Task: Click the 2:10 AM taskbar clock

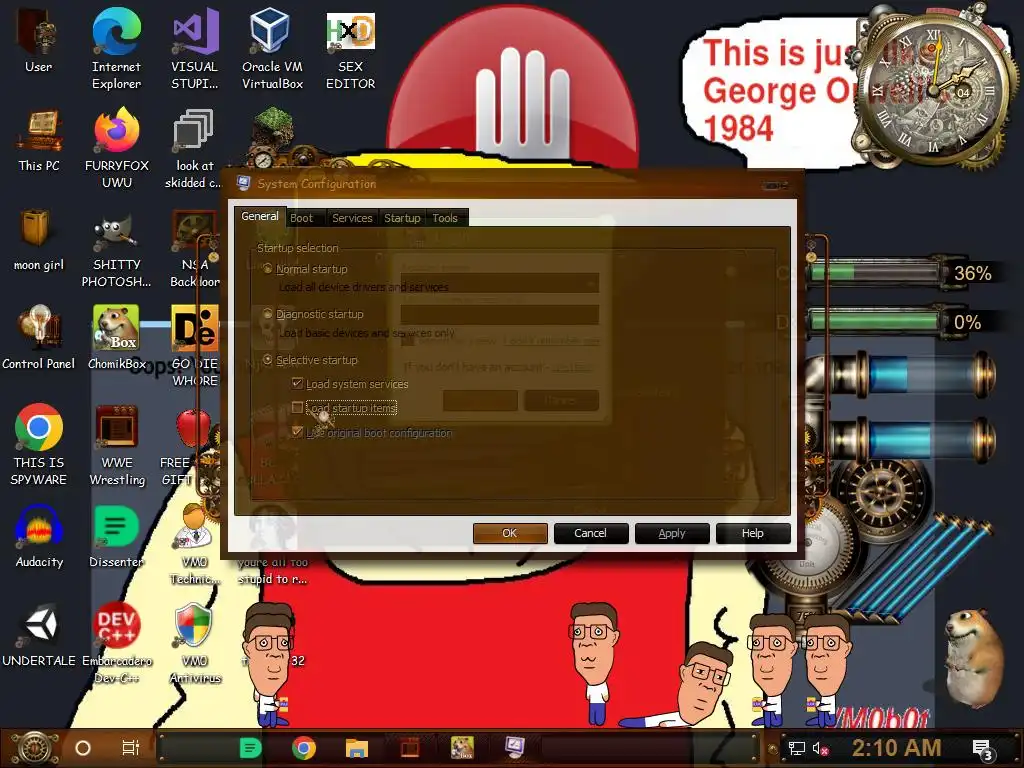Action: pyautogui.click(x=896, y=748)
